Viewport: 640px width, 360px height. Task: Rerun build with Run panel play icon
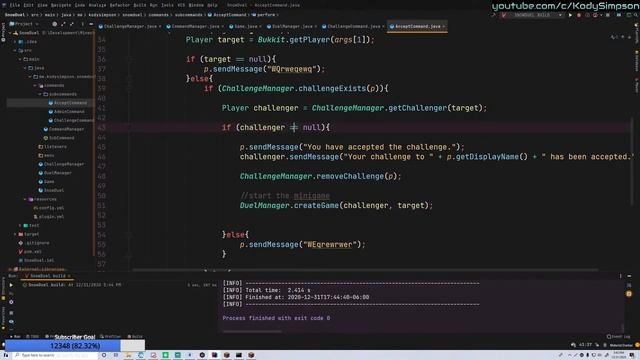tap(11, 285)
